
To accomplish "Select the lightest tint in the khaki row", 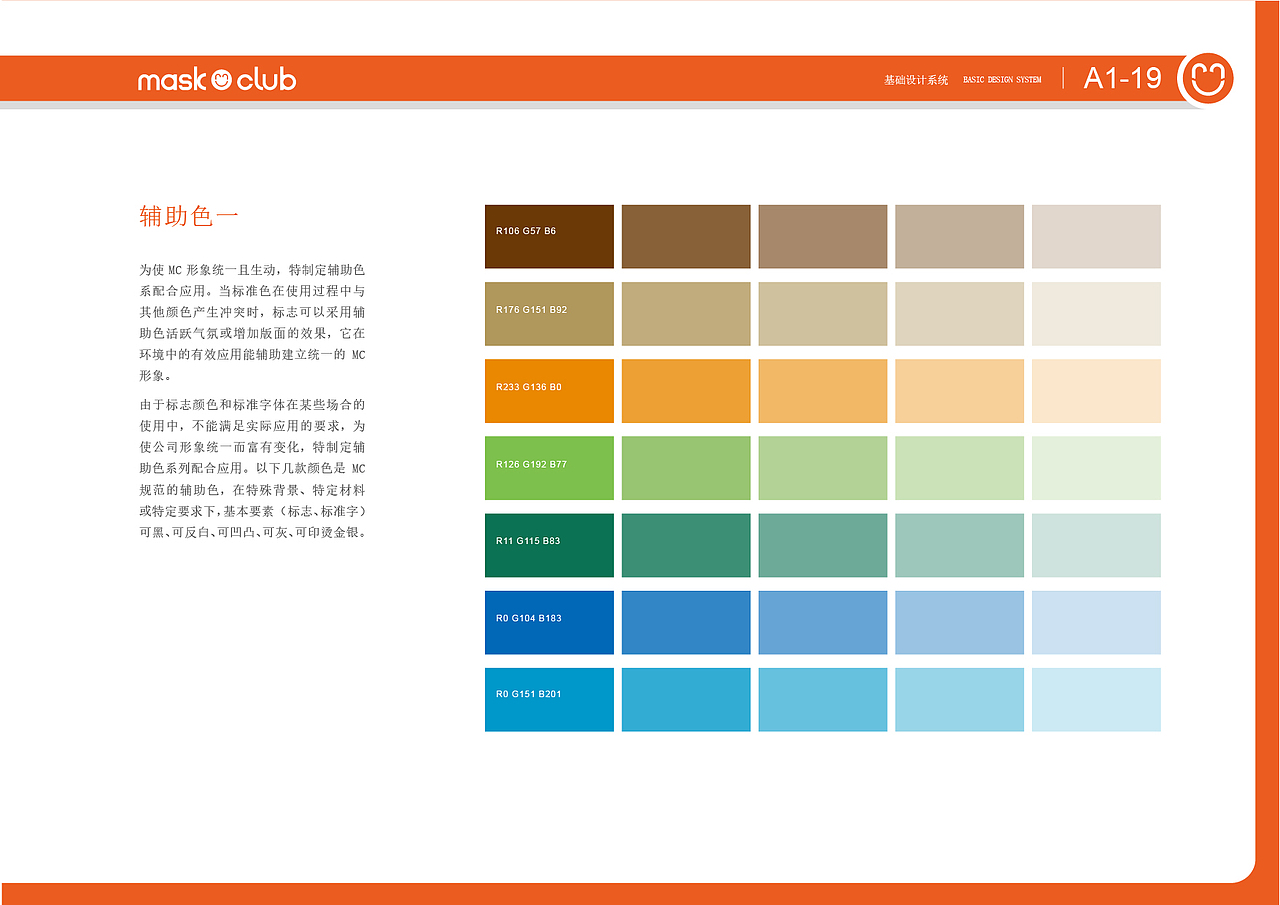I will [x=1096, y=314].
